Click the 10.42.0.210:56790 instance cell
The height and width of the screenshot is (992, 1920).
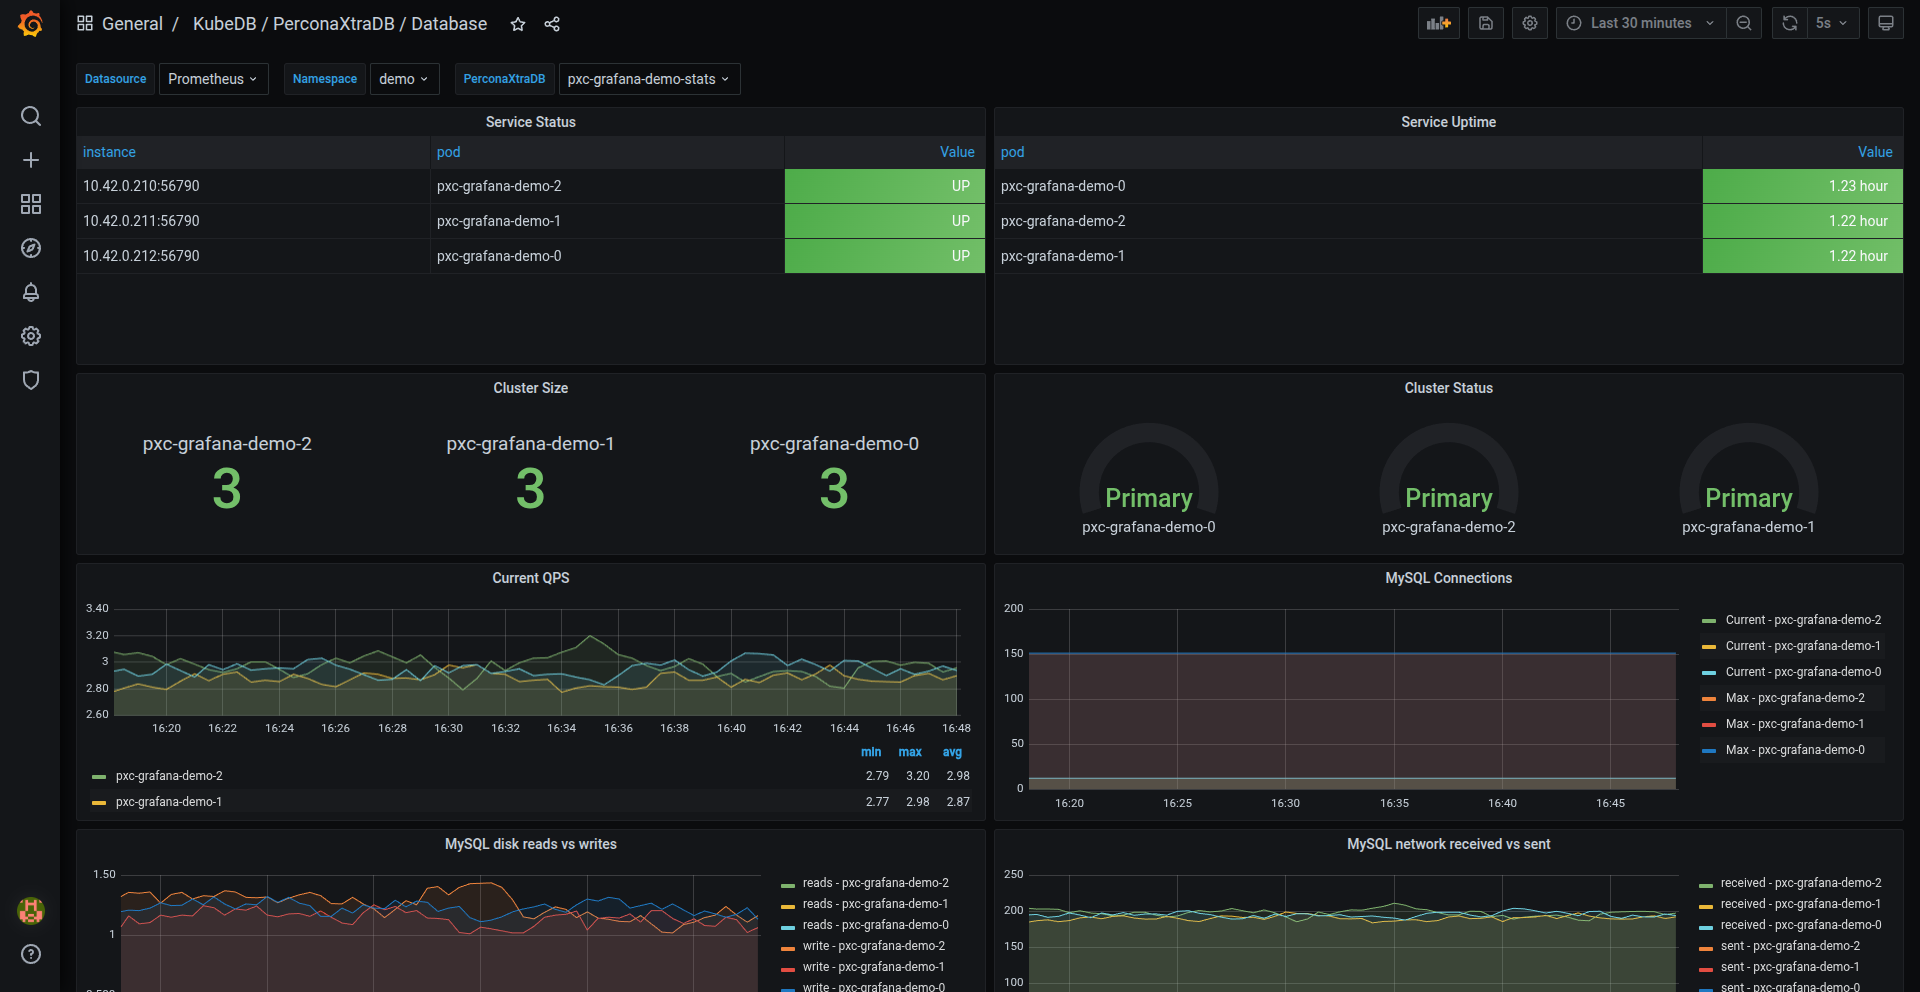tap(253, 186)
